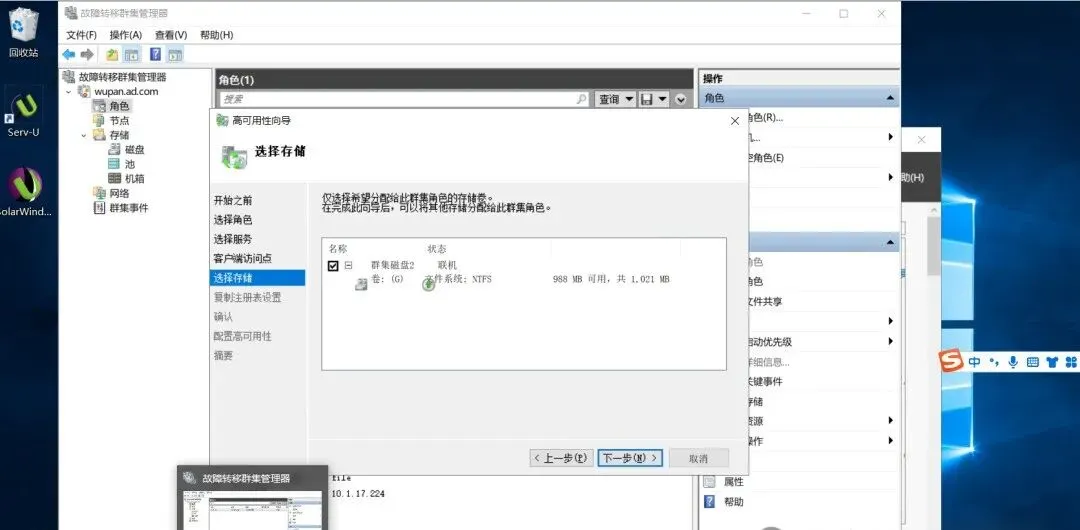Click the 客户端访问点 step in wizard sidebar
The image size is (1080, 530).
click(242, 258)
